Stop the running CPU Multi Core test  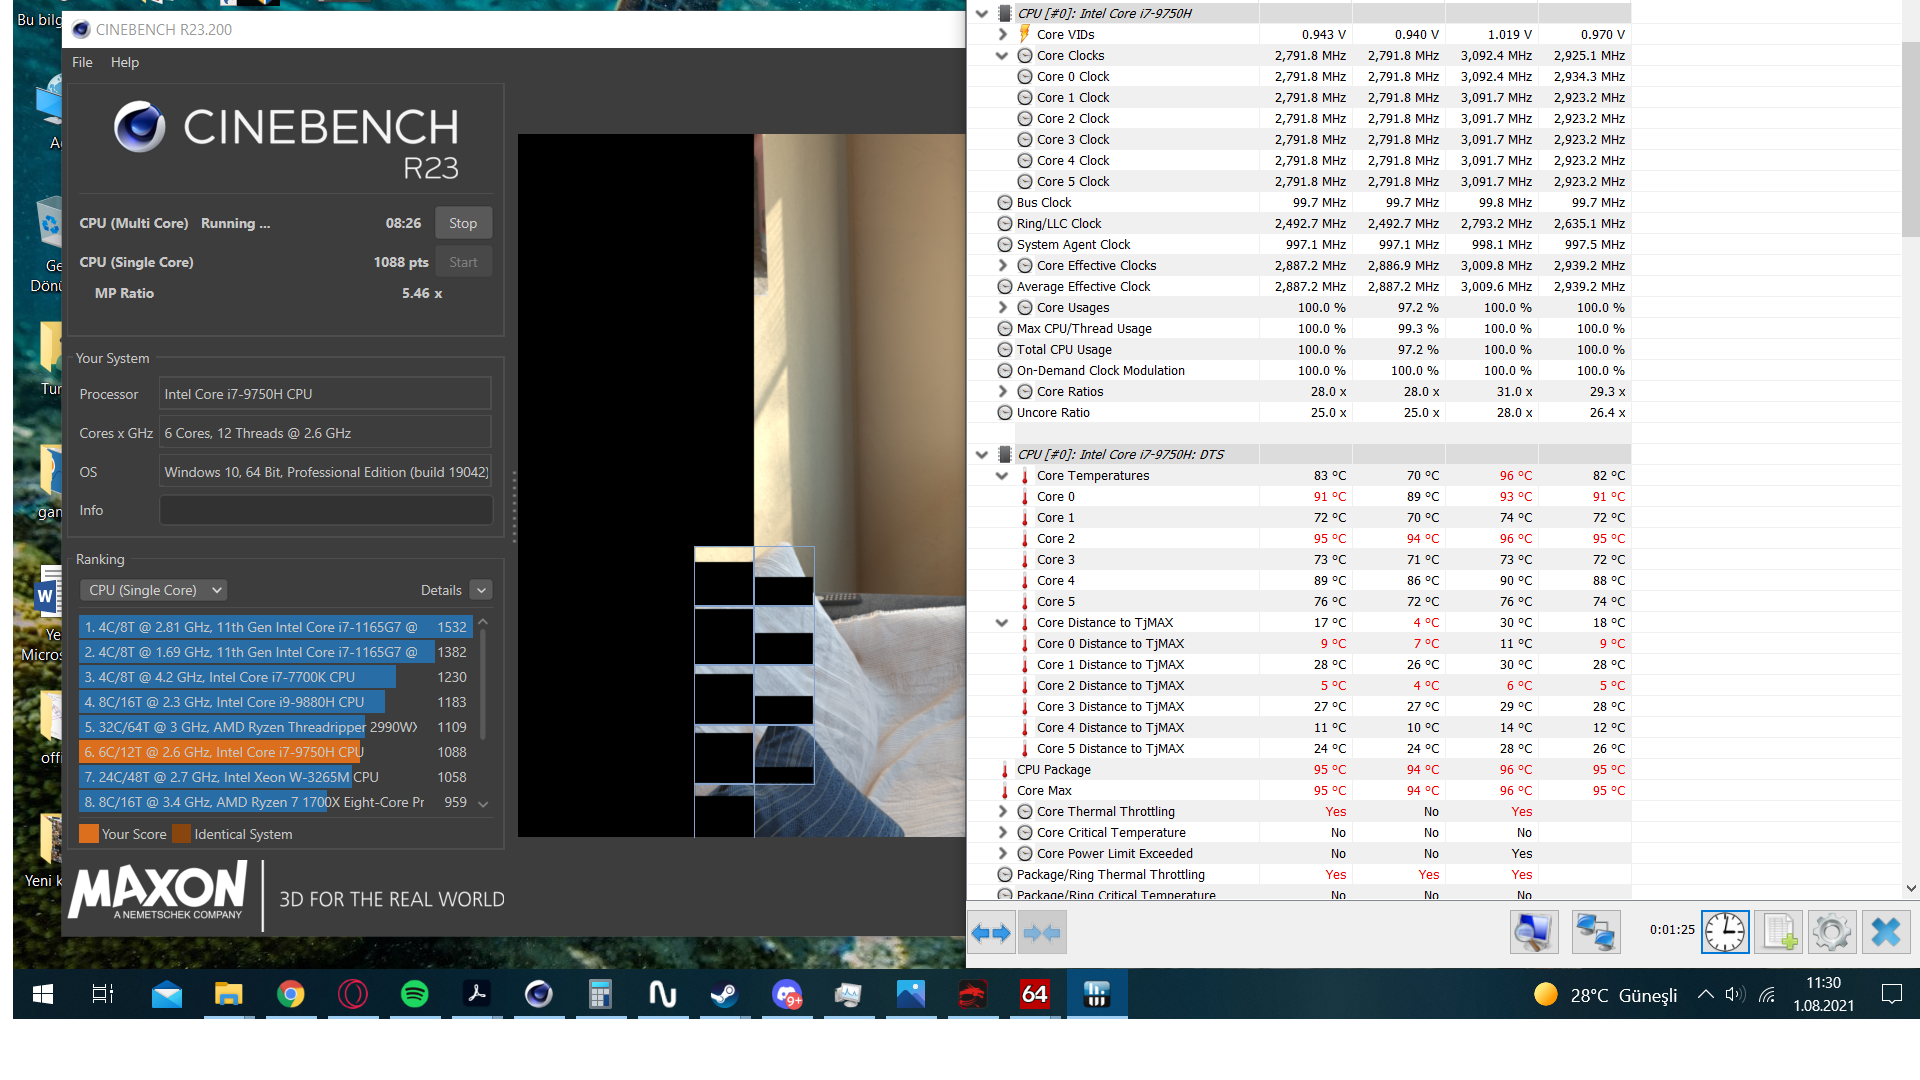pos(463,223)
